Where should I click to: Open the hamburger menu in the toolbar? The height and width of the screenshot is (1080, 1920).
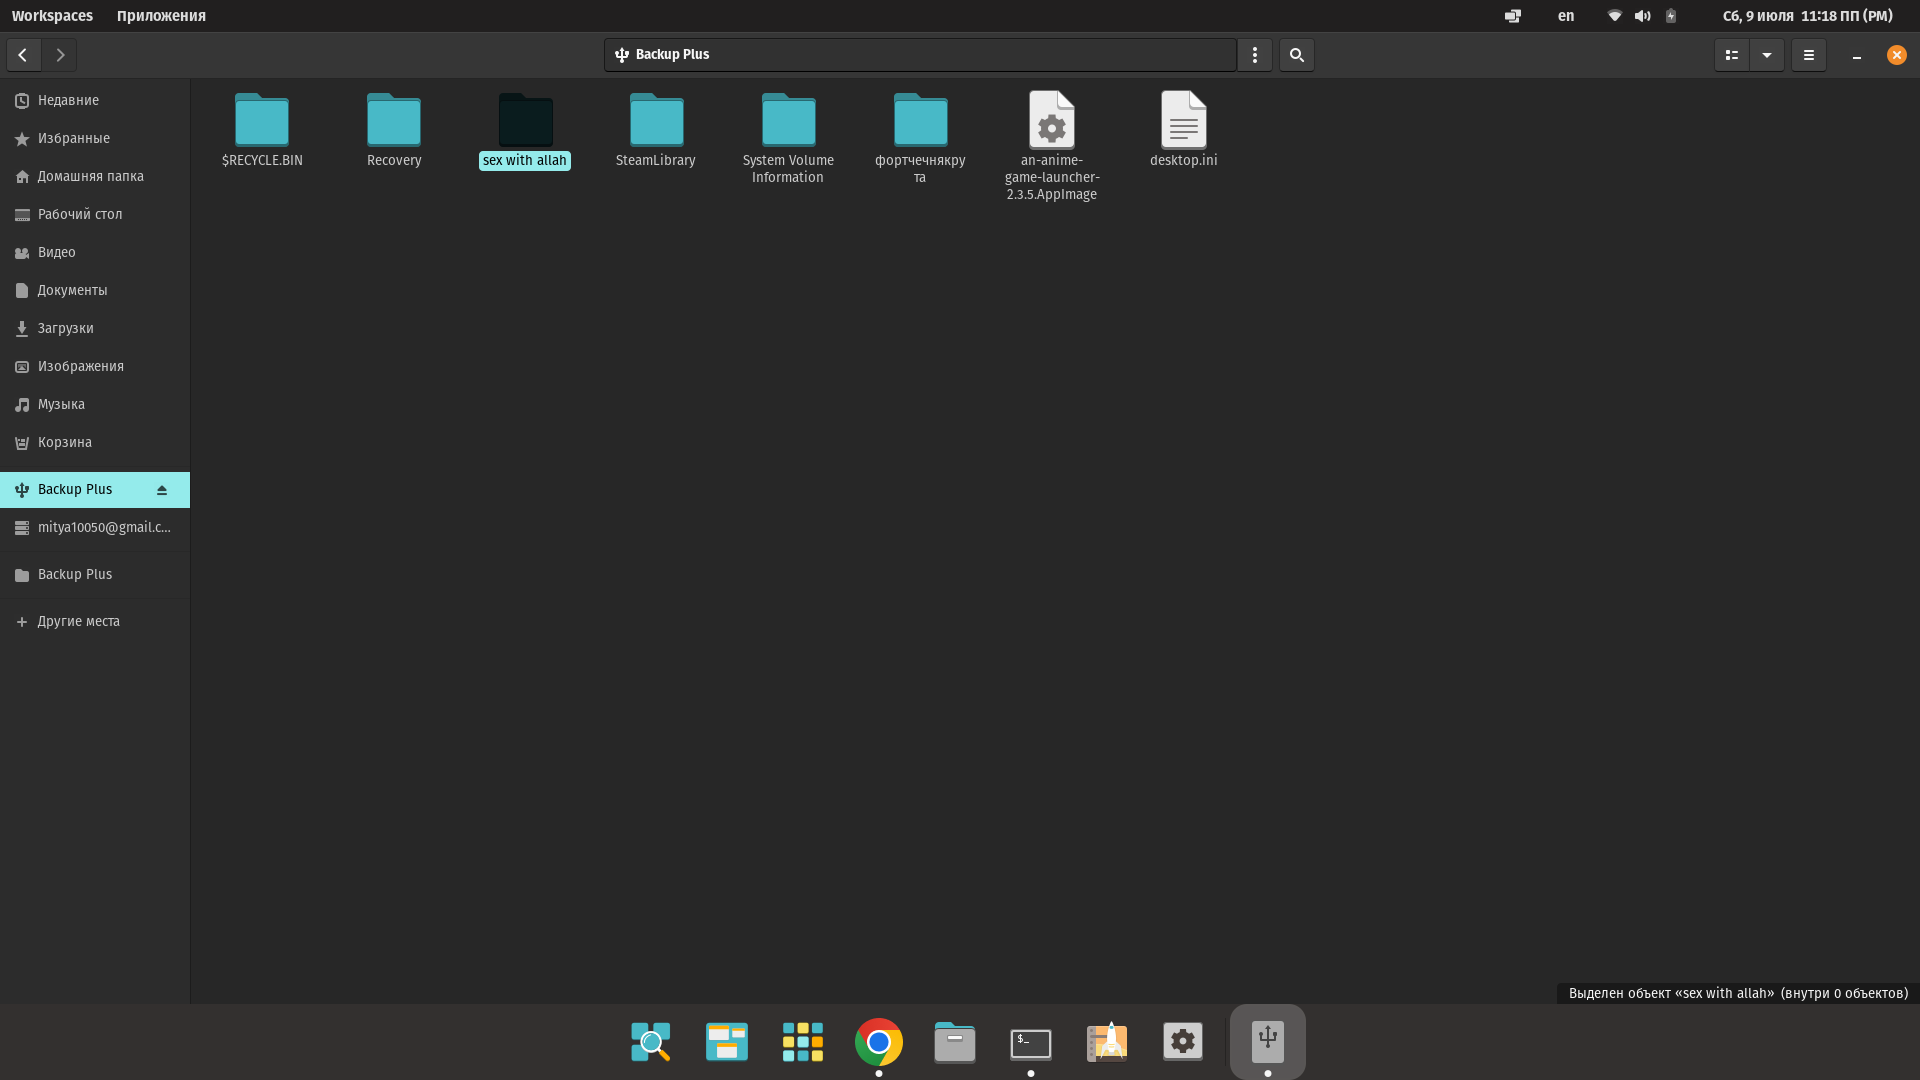[1809, 55]
